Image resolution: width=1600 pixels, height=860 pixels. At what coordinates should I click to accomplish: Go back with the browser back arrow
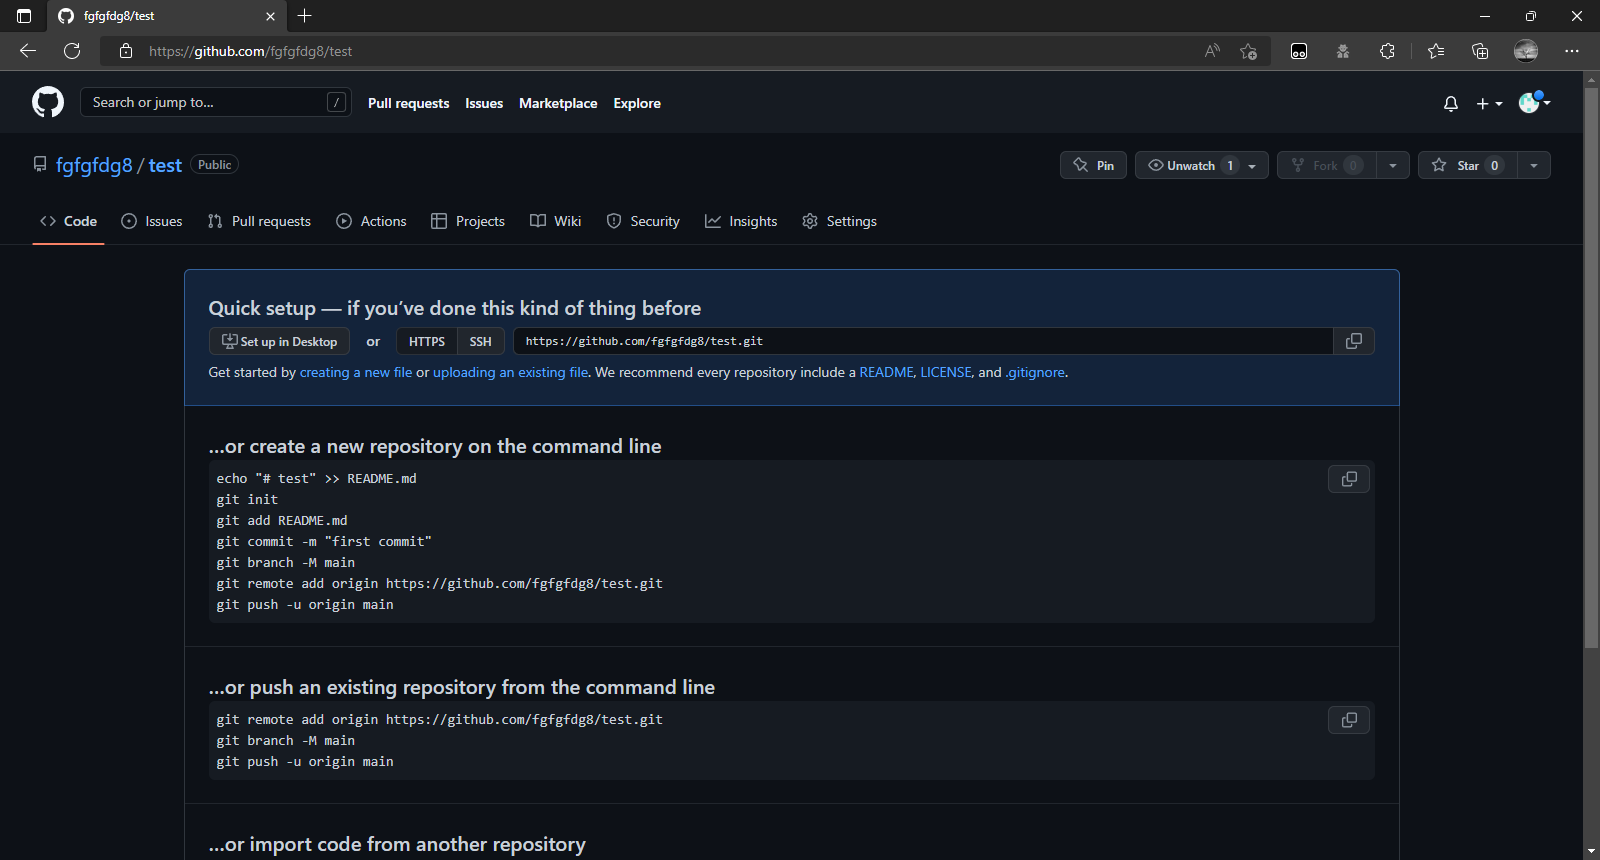tap(28, 51)
